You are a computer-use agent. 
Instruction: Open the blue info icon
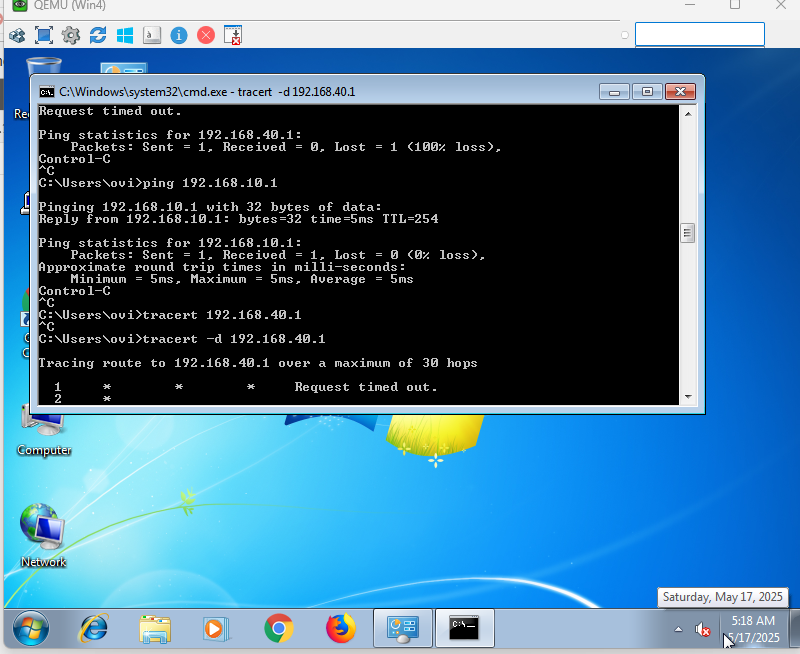point(179,36)
